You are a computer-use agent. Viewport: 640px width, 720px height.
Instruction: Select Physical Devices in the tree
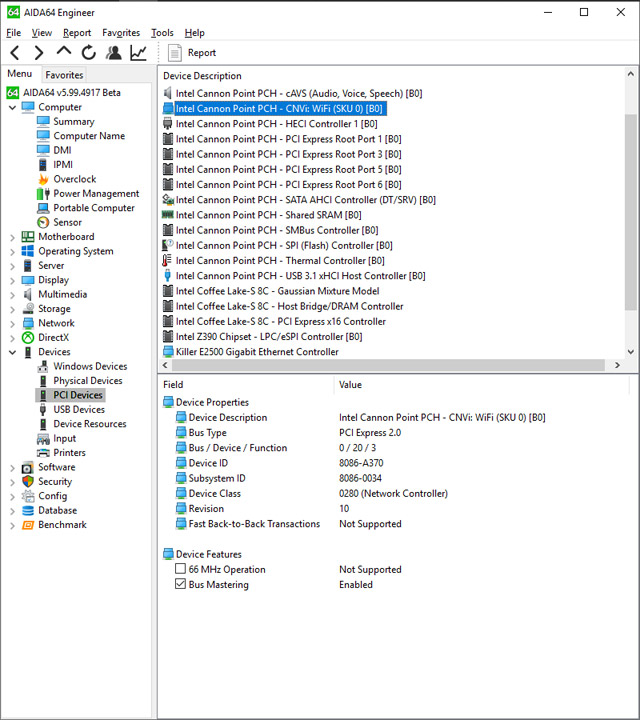pos(88,381)
